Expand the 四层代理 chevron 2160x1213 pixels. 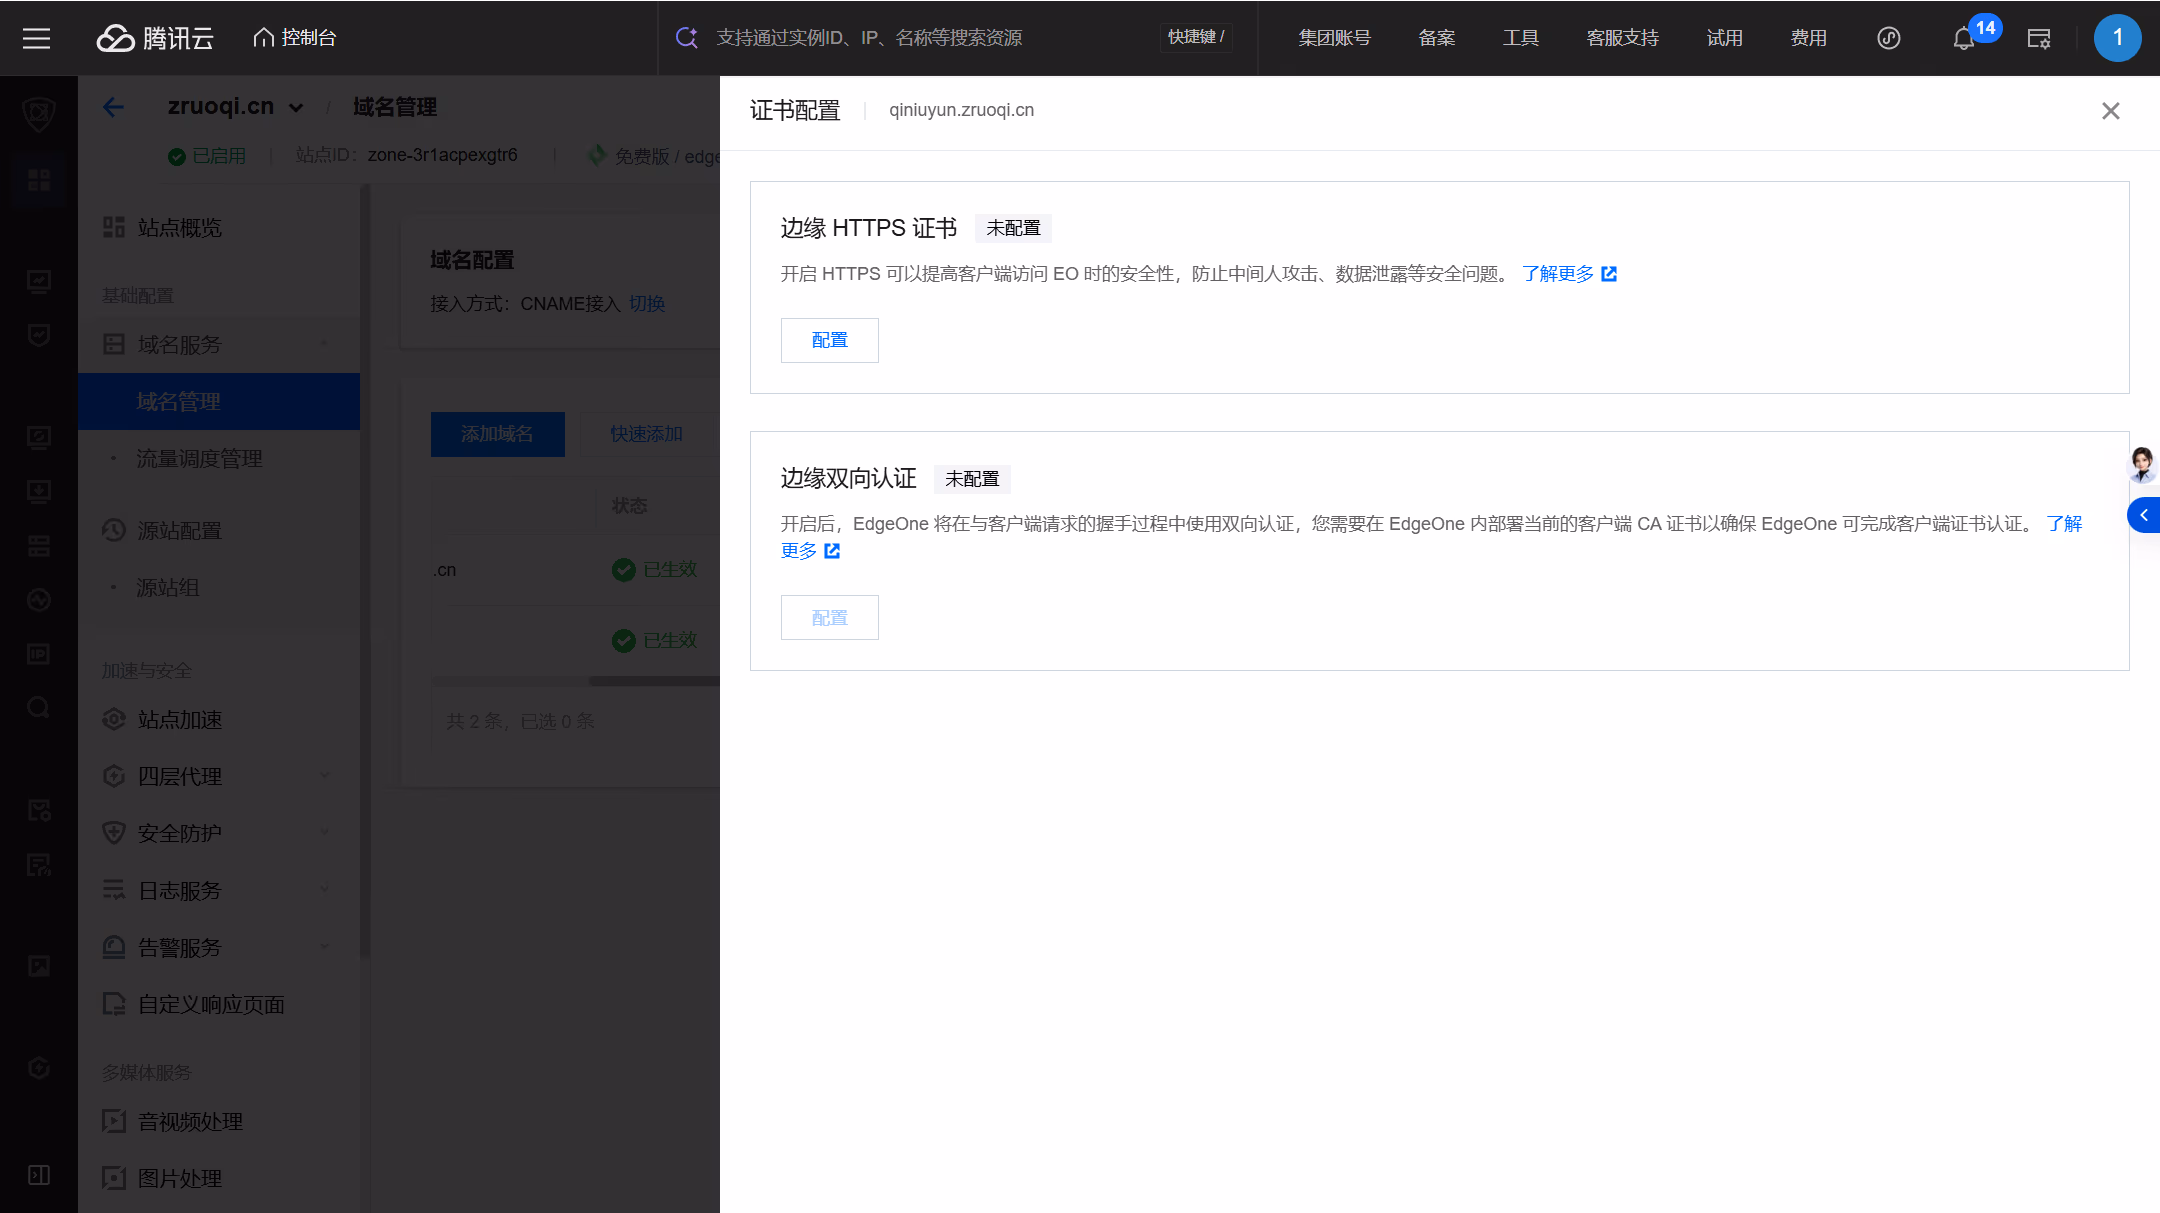325,776
